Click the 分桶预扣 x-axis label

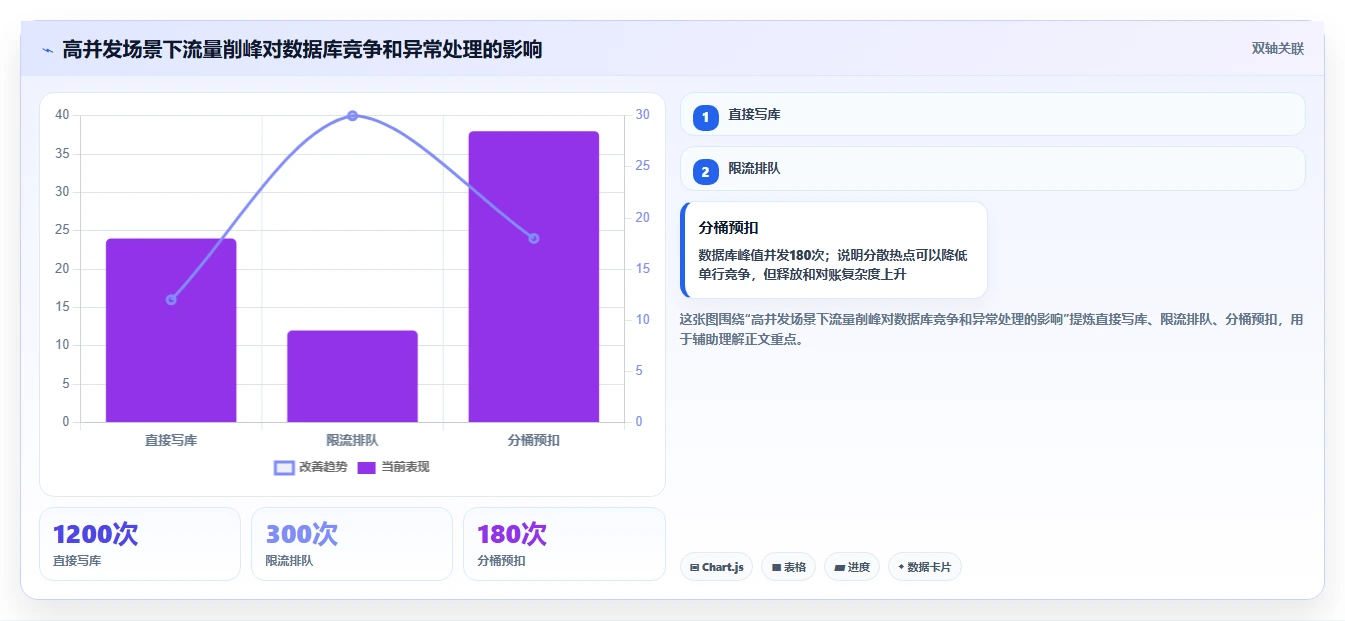point(534,440)
